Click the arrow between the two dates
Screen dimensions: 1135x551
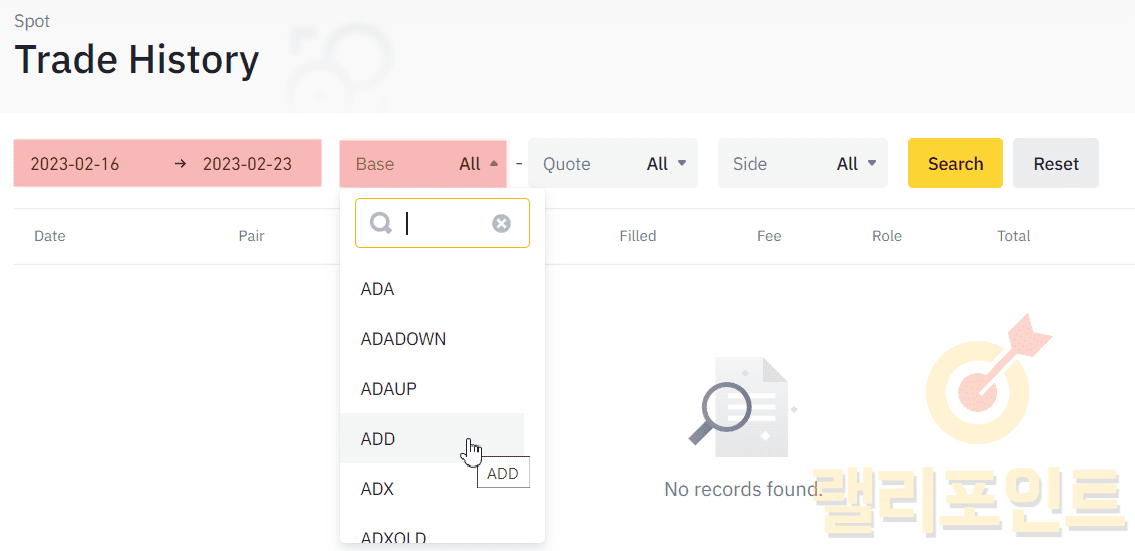(180, 164)
